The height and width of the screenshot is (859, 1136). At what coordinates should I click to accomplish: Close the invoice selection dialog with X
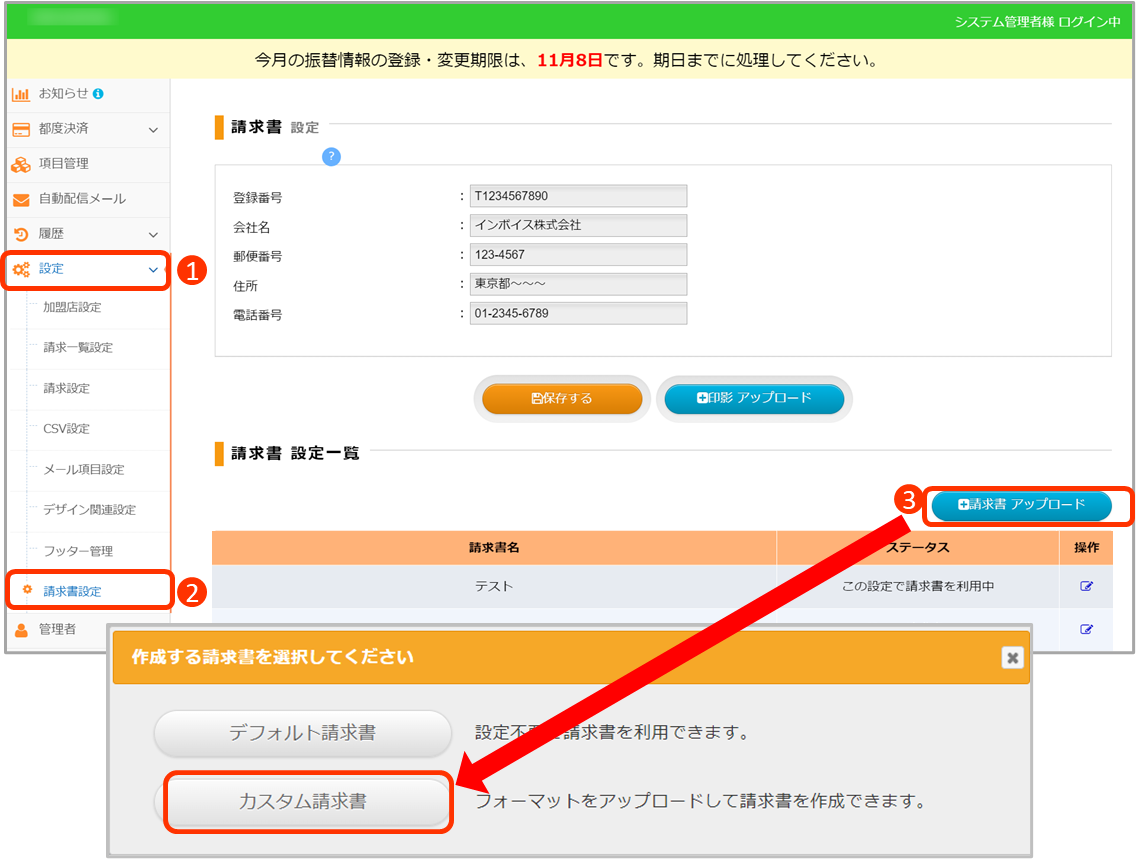(x=1013, y=657)
